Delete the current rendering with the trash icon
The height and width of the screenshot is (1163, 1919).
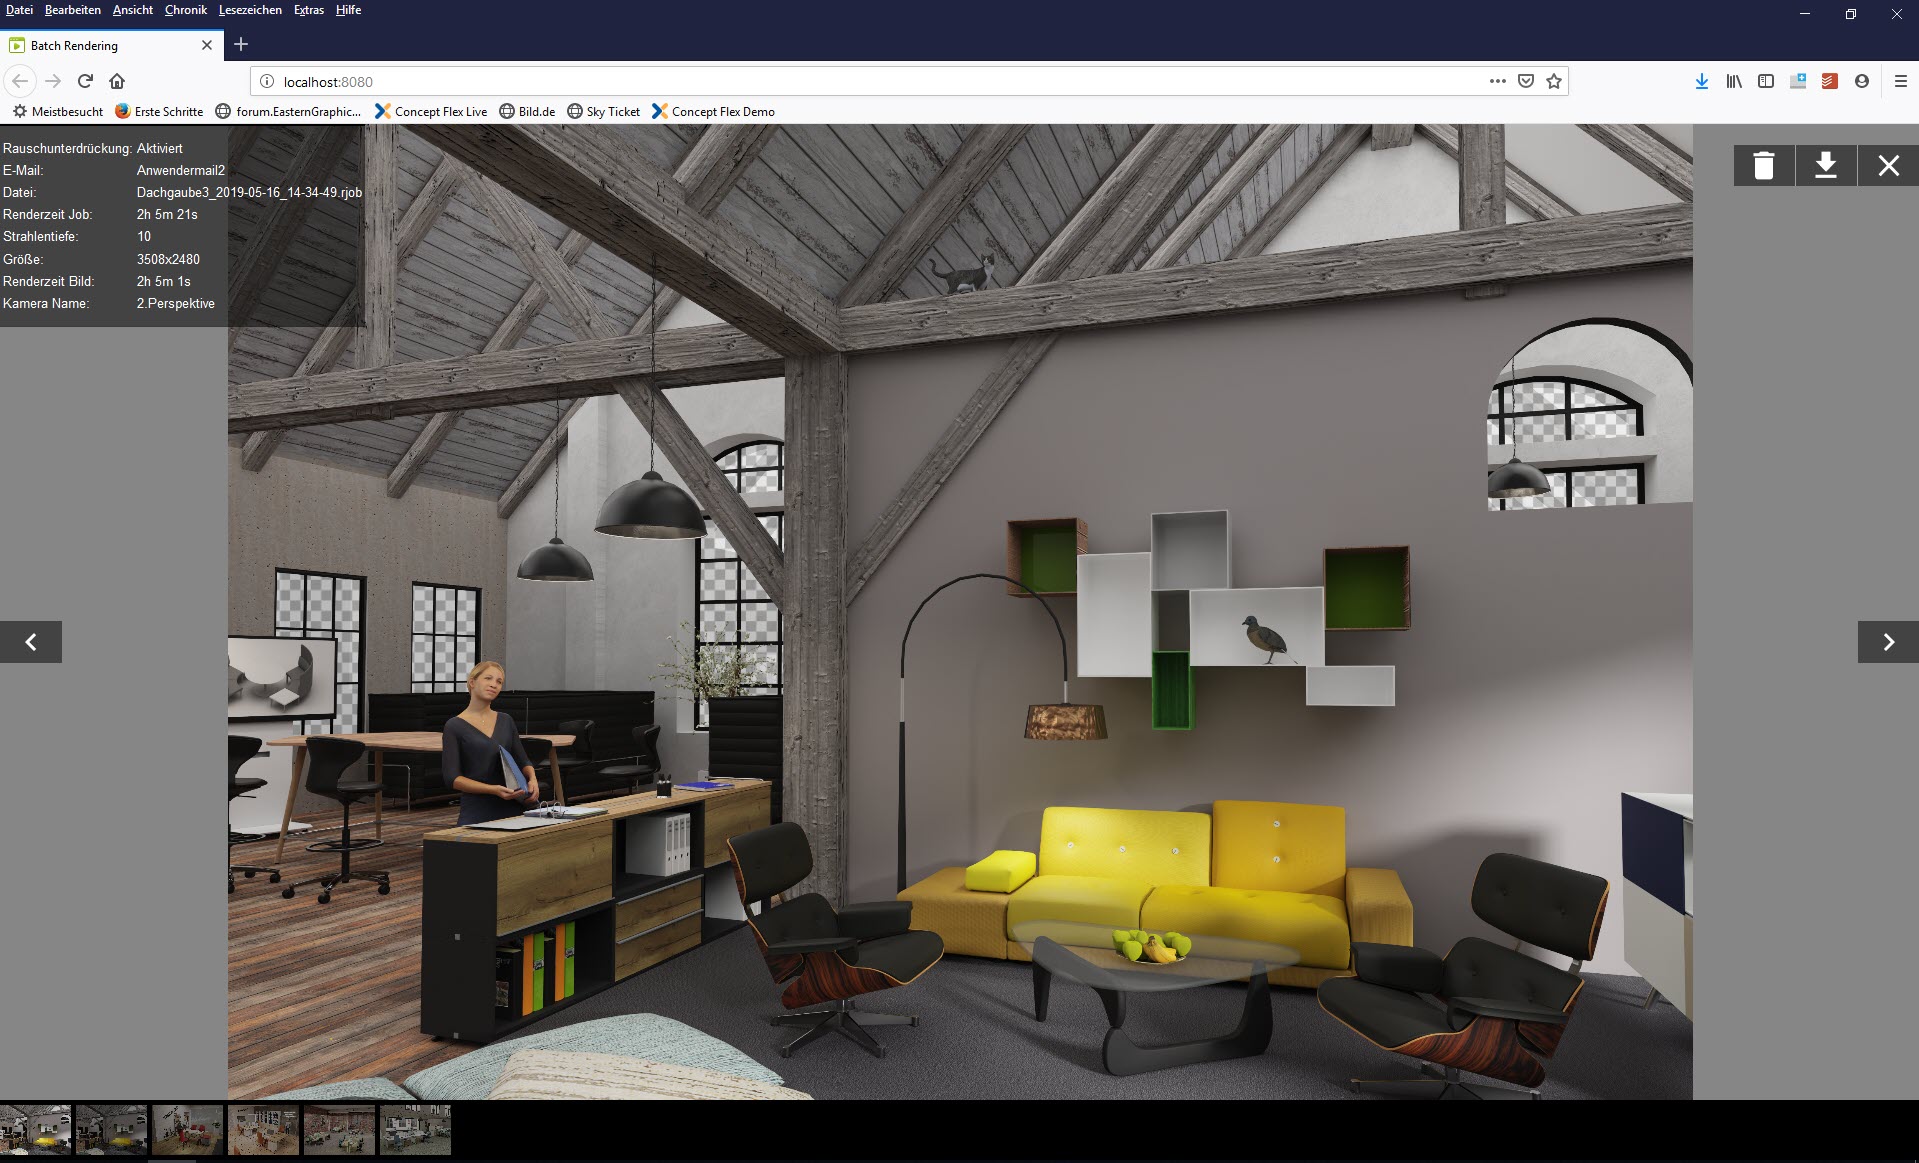[1764, 166]
